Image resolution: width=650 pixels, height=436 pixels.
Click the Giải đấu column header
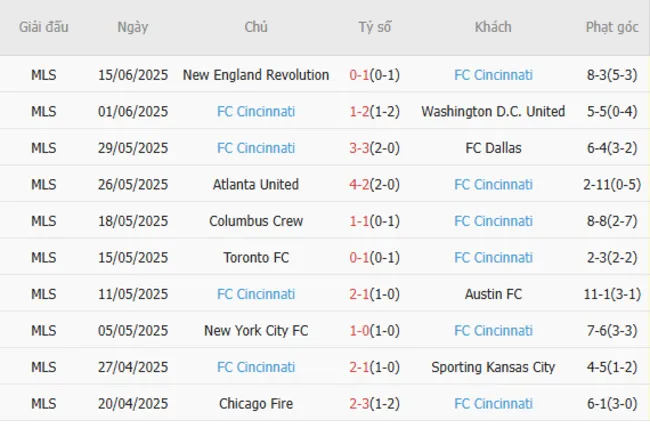pyautogui.click(x=44, y=27)
